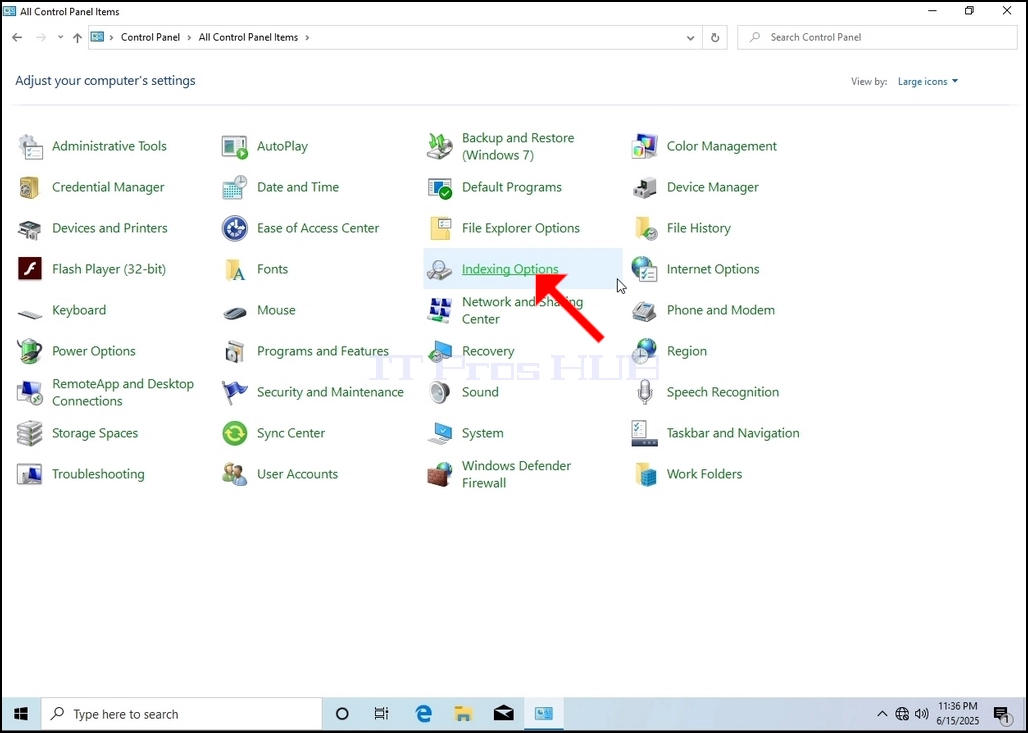
Task: Expand chevron after All Control Panel Items
Action: (307, 37)
